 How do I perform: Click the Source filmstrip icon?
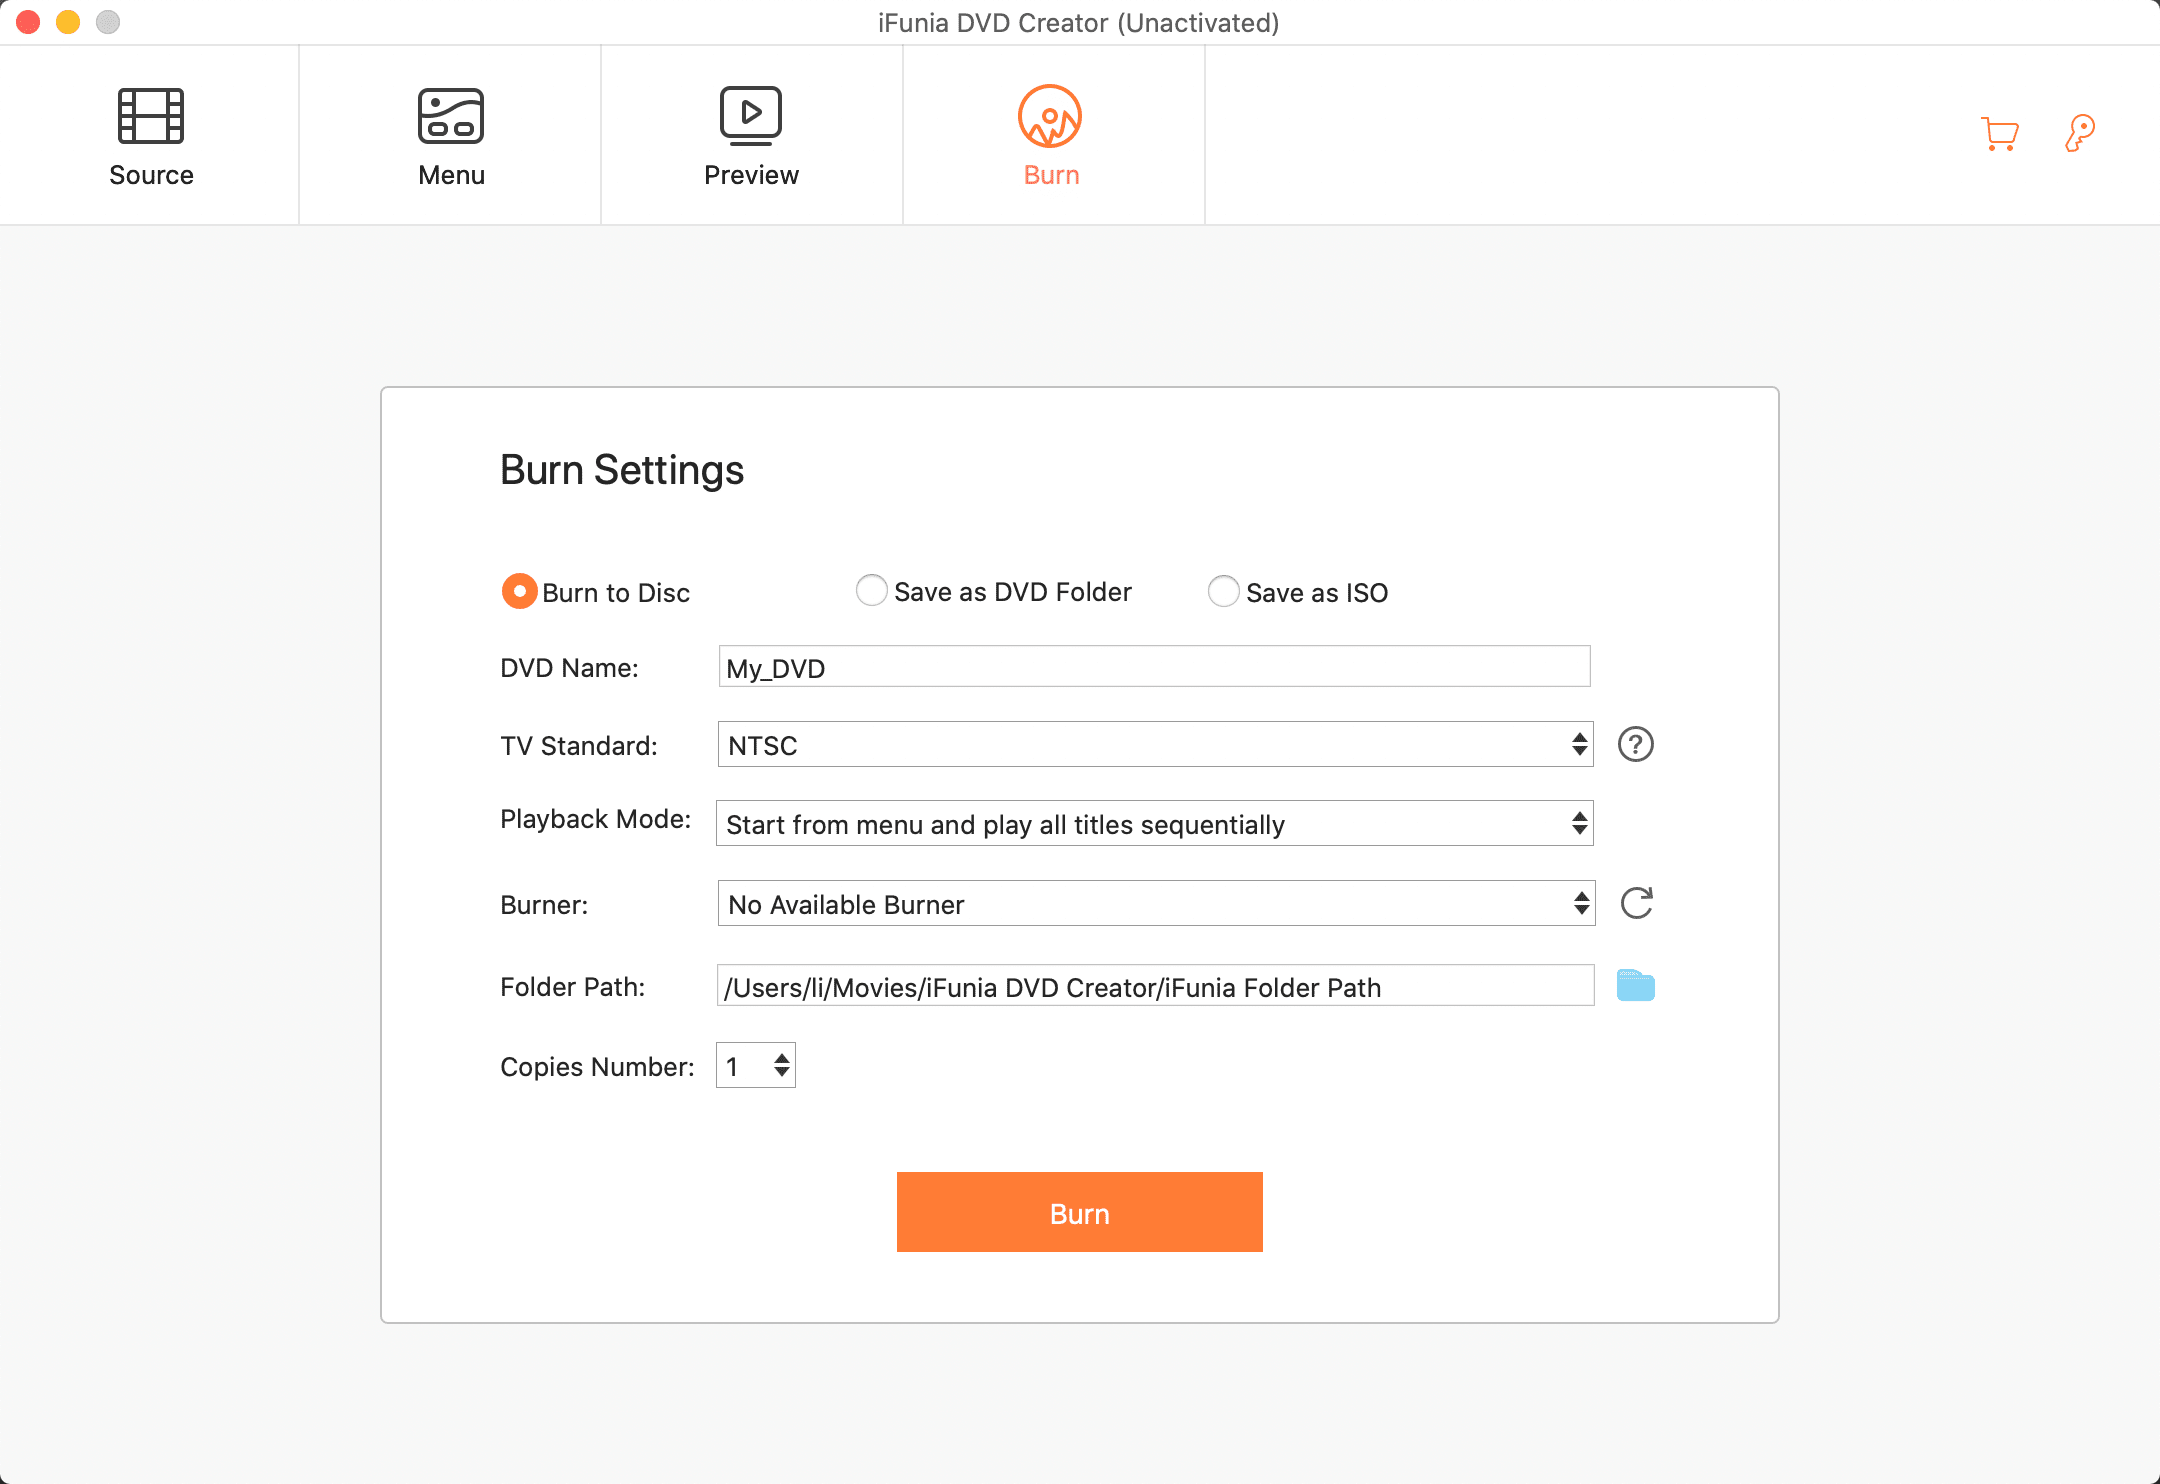151,116
